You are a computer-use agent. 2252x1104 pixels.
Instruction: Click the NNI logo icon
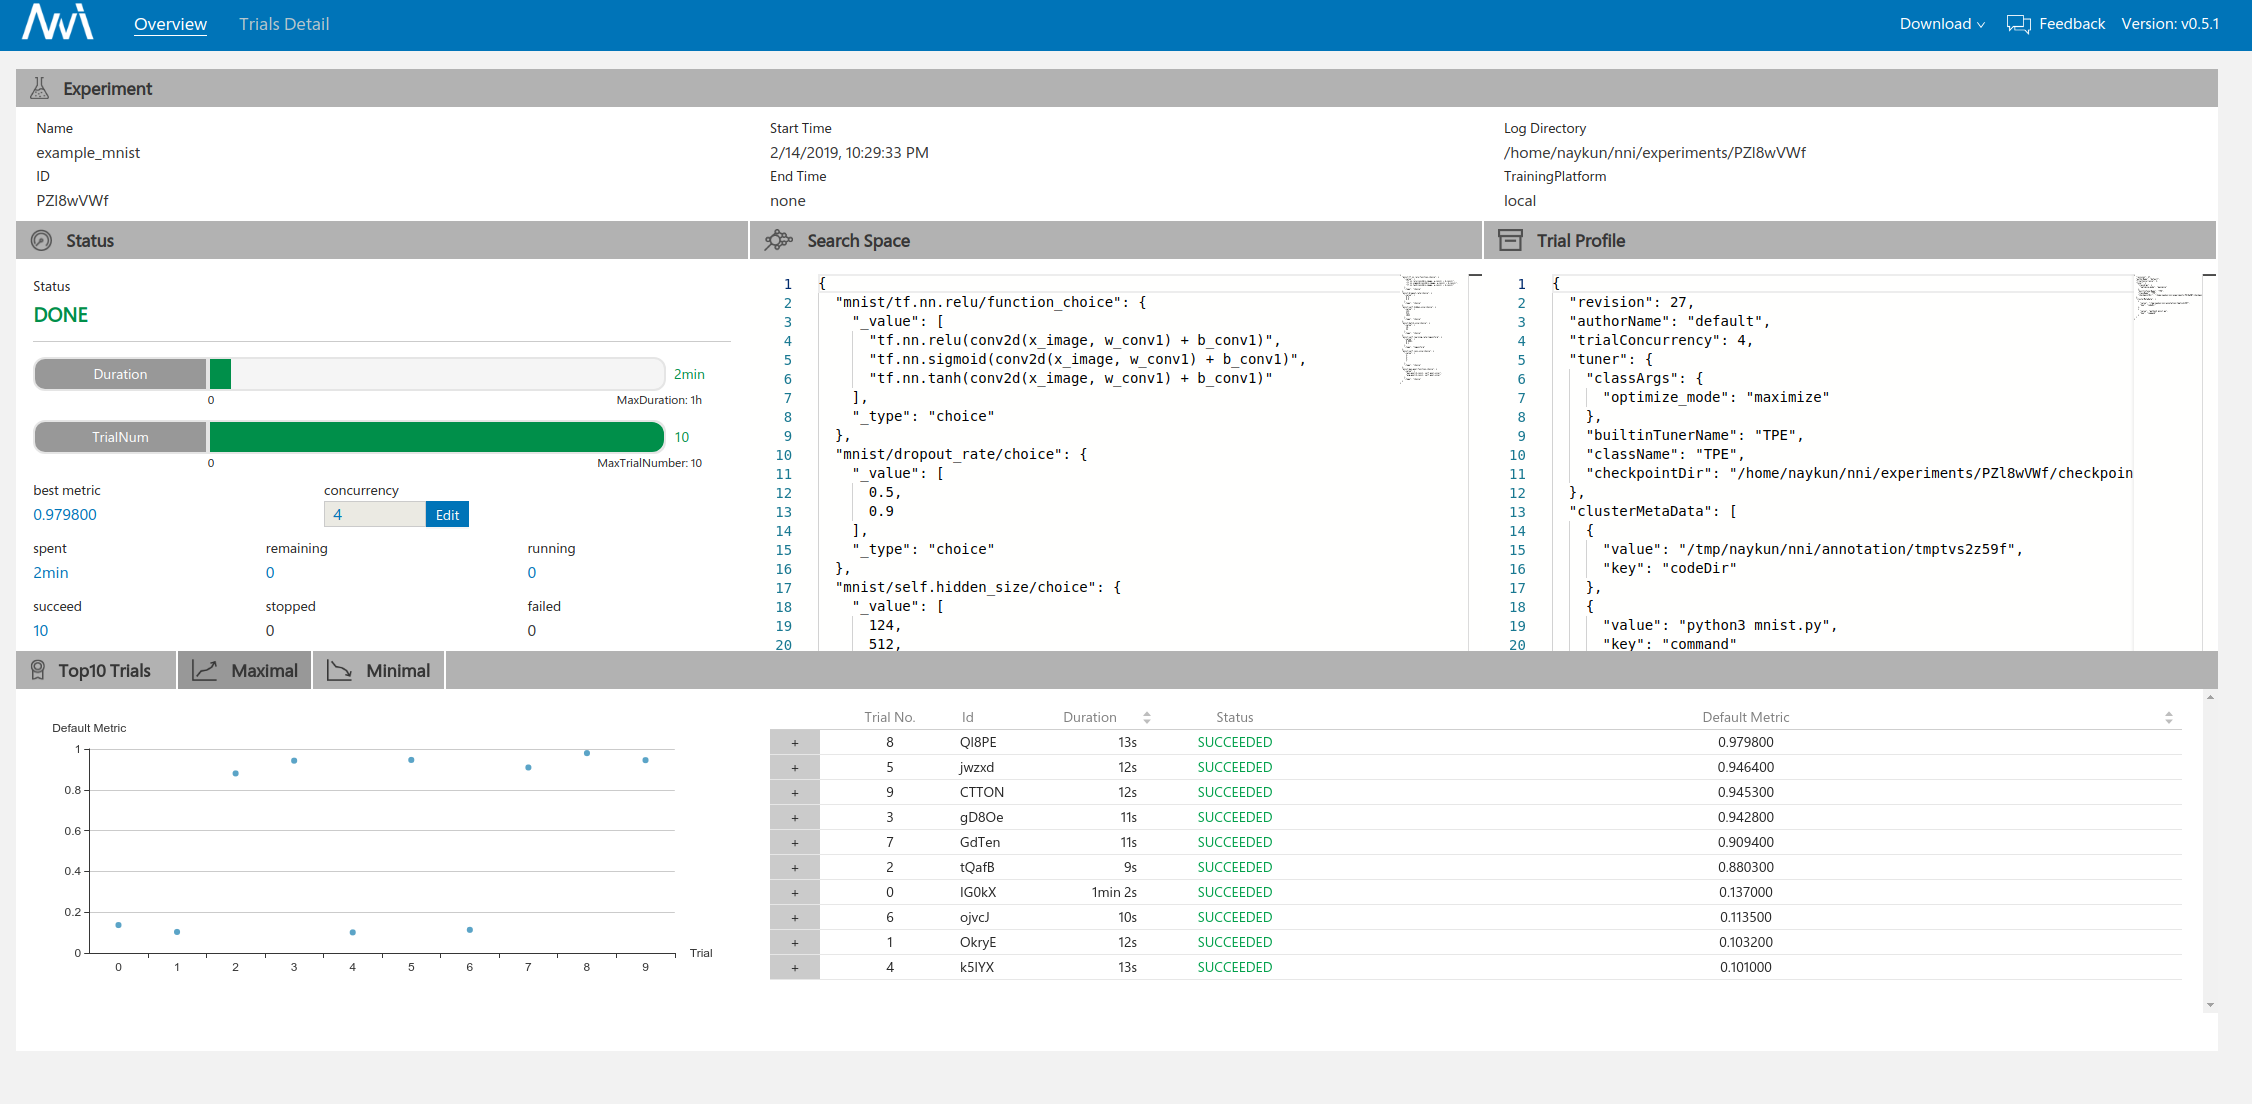[x=58, y=22]
